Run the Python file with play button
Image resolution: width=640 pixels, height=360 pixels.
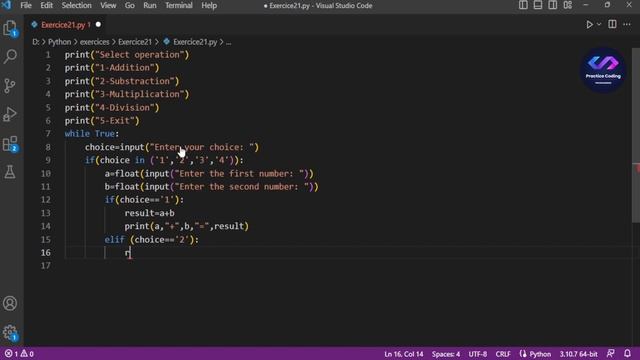click(589, 24)
